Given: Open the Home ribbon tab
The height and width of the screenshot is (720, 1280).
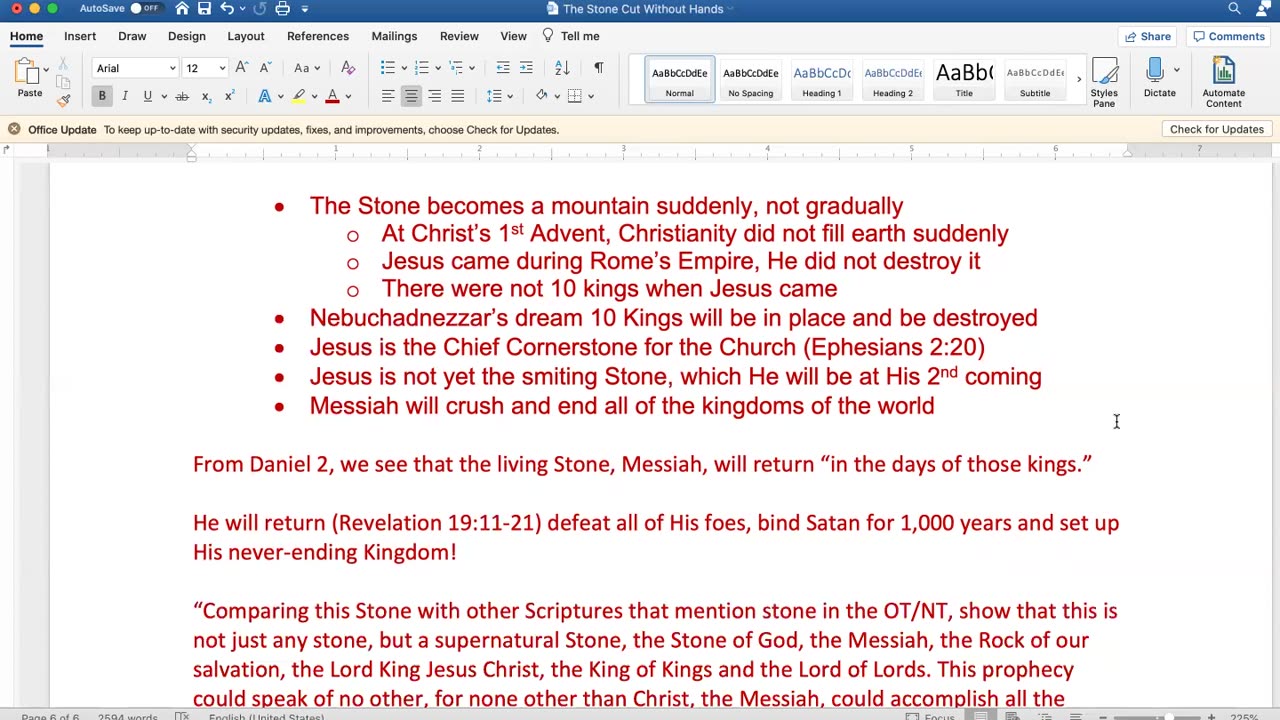Looking at the screenshot, I should (x=26, y=36).
